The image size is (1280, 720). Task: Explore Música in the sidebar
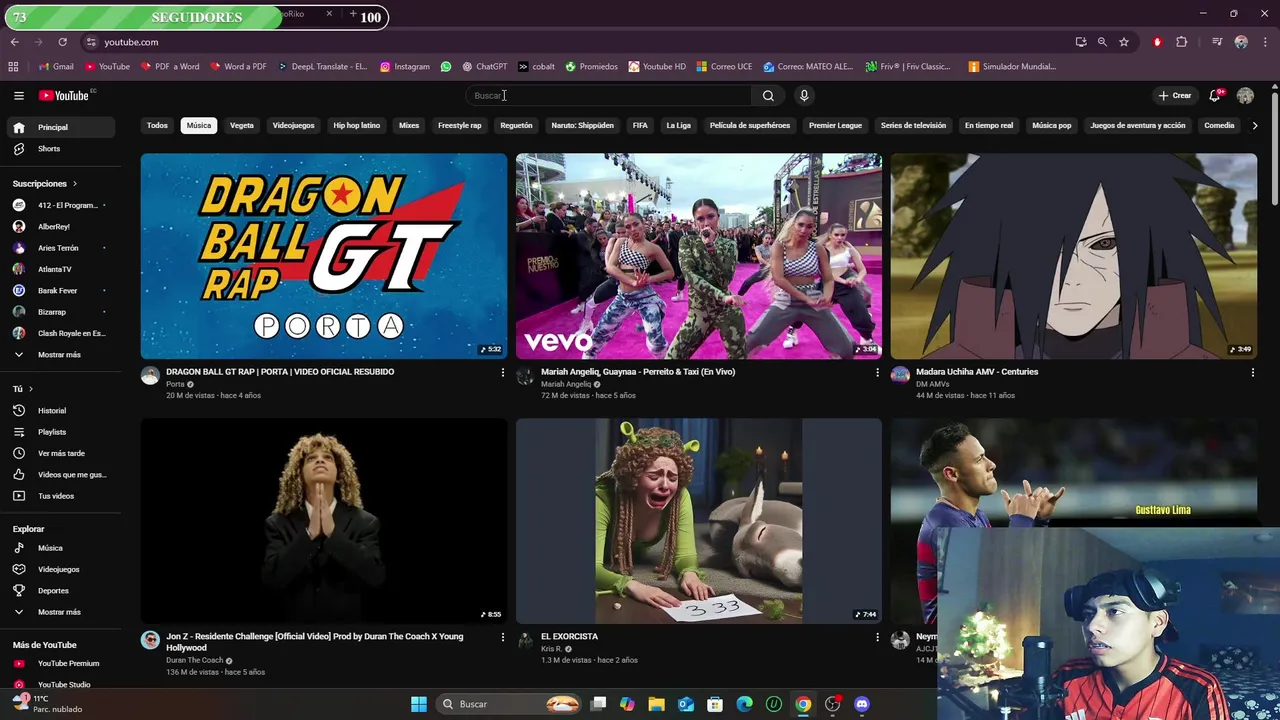point(60,548)
